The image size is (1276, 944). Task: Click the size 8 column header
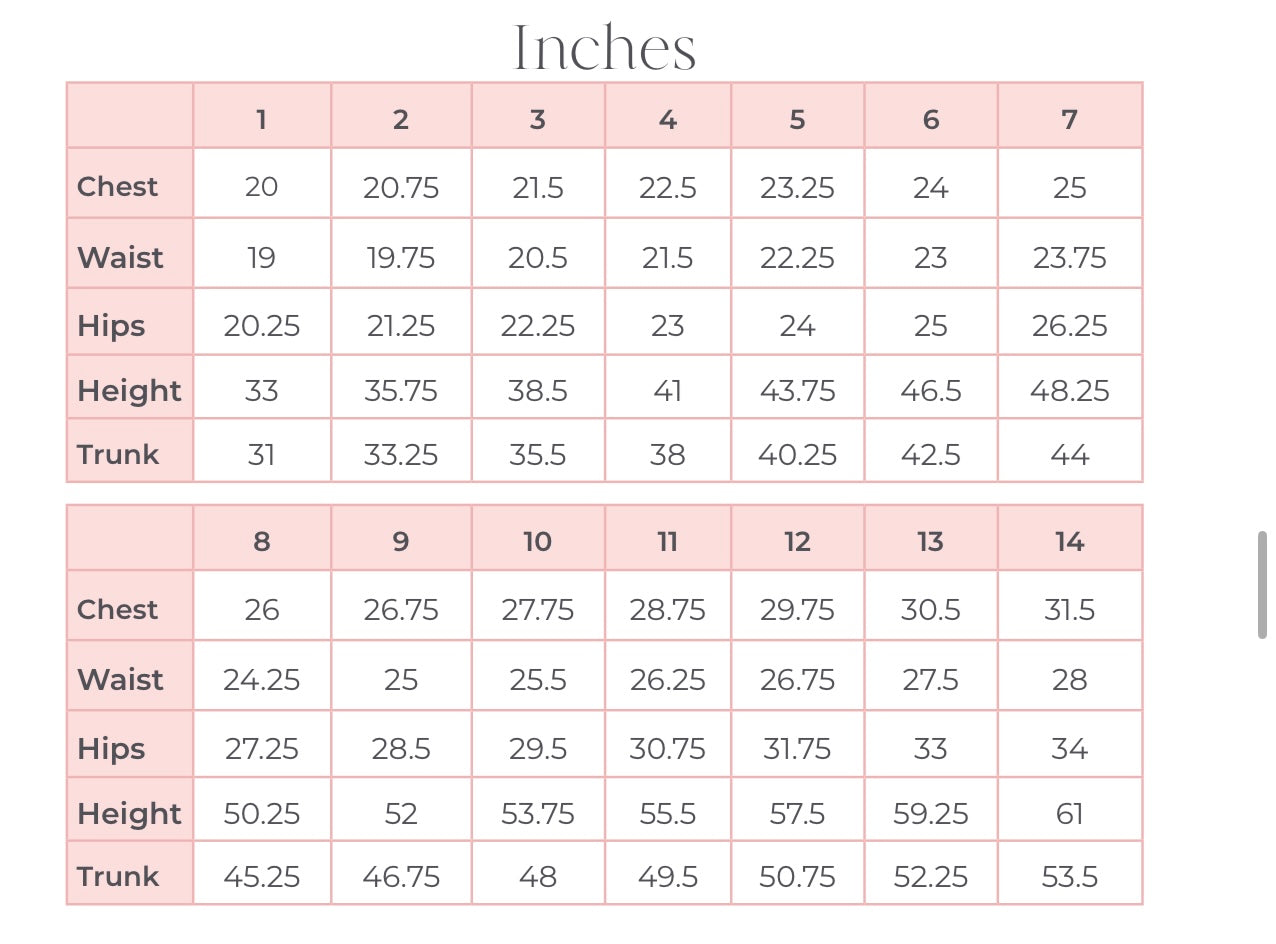point(261,542)
